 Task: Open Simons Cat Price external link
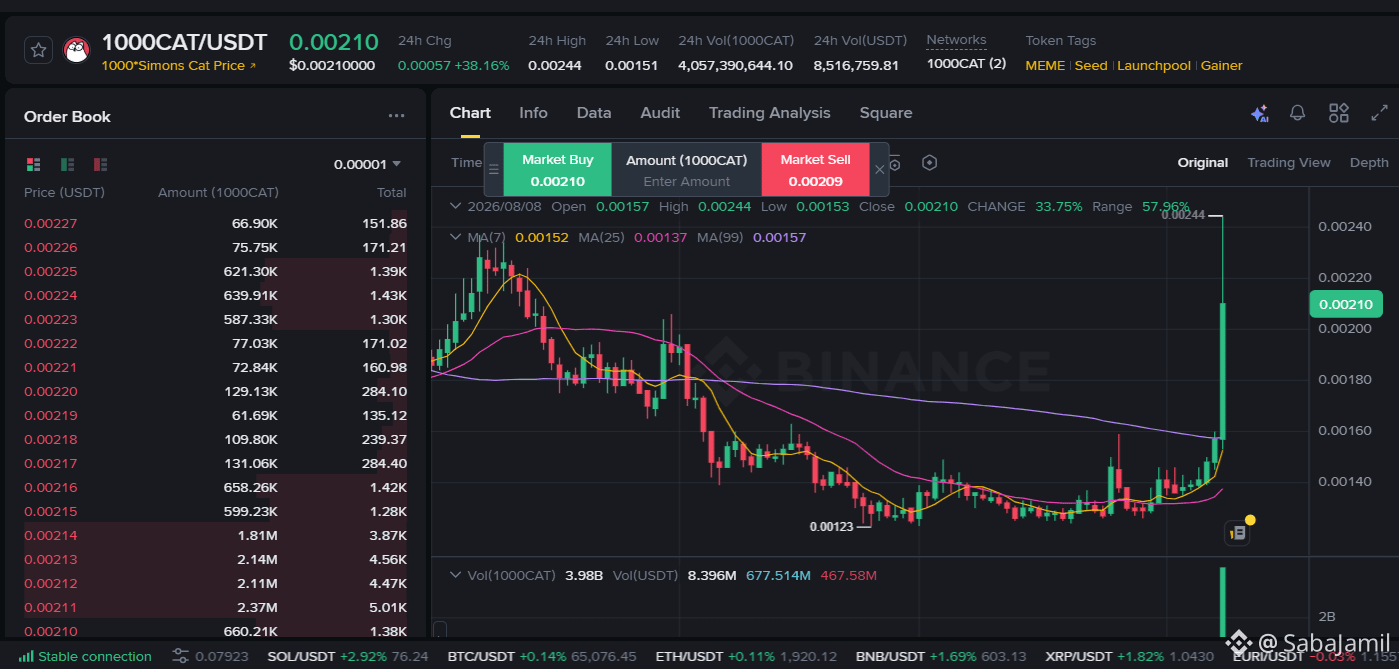[x=179, y=66]
